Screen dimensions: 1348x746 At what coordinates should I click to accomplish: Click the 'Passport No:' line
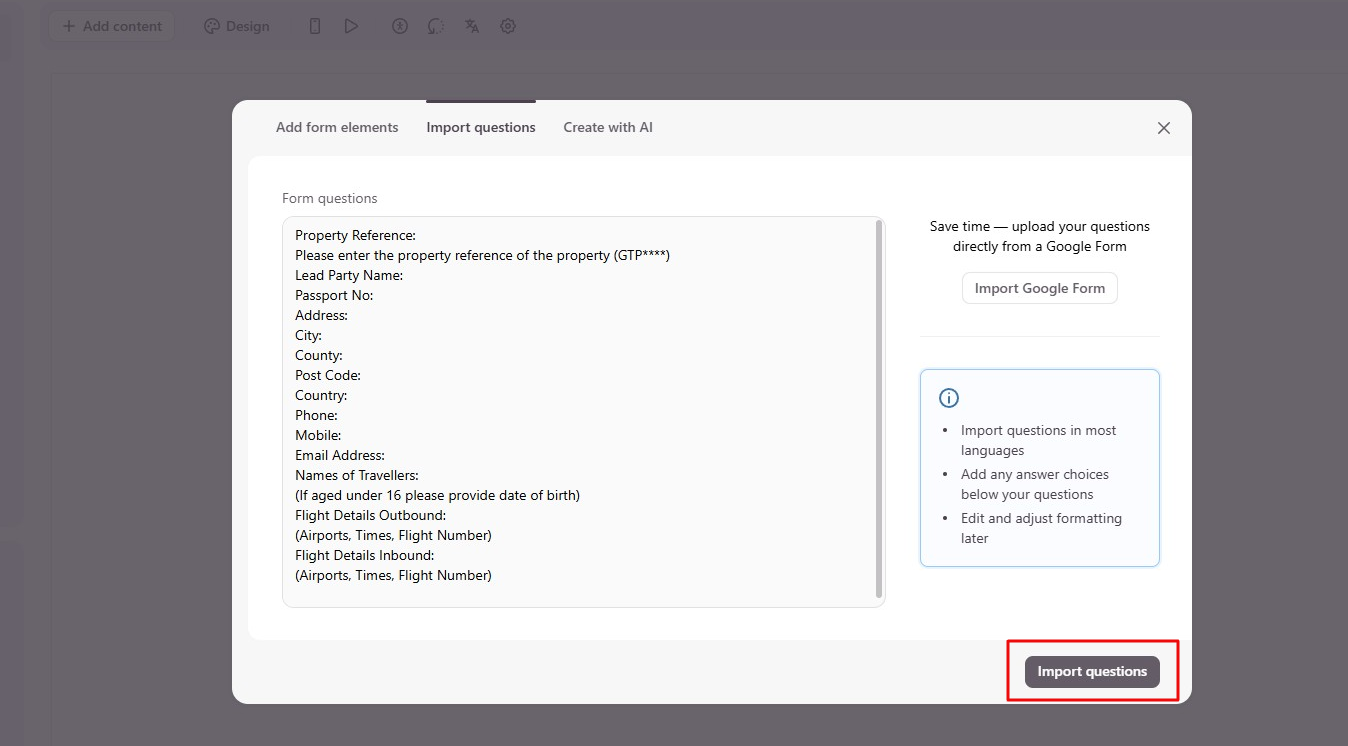[334, 295]
